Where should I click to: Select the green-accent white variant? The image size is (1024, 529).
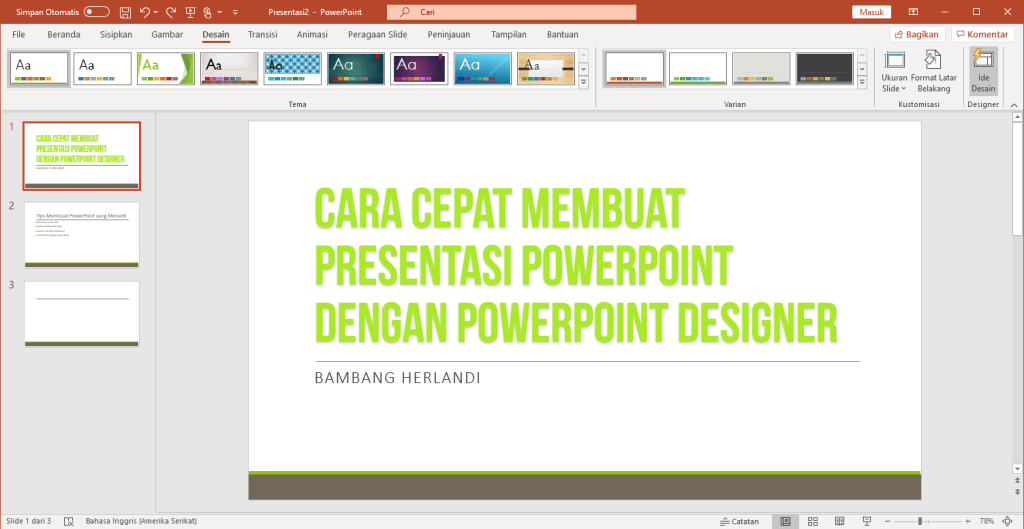[x=697, y=69]
